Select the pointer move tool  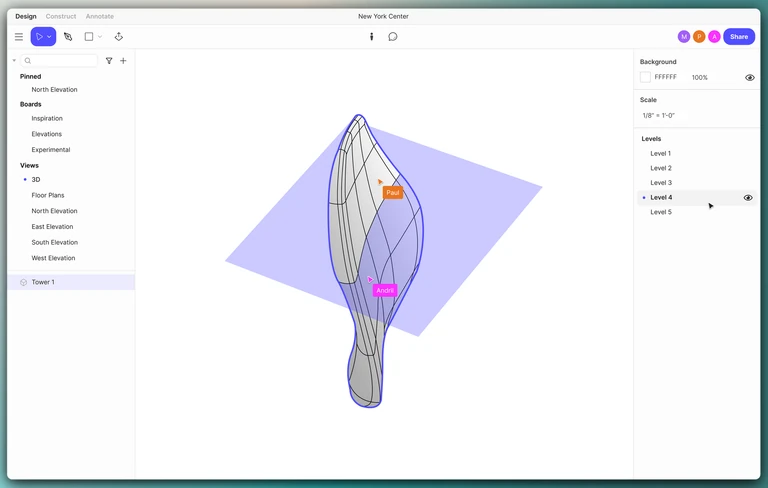click(x=39, y=37)
